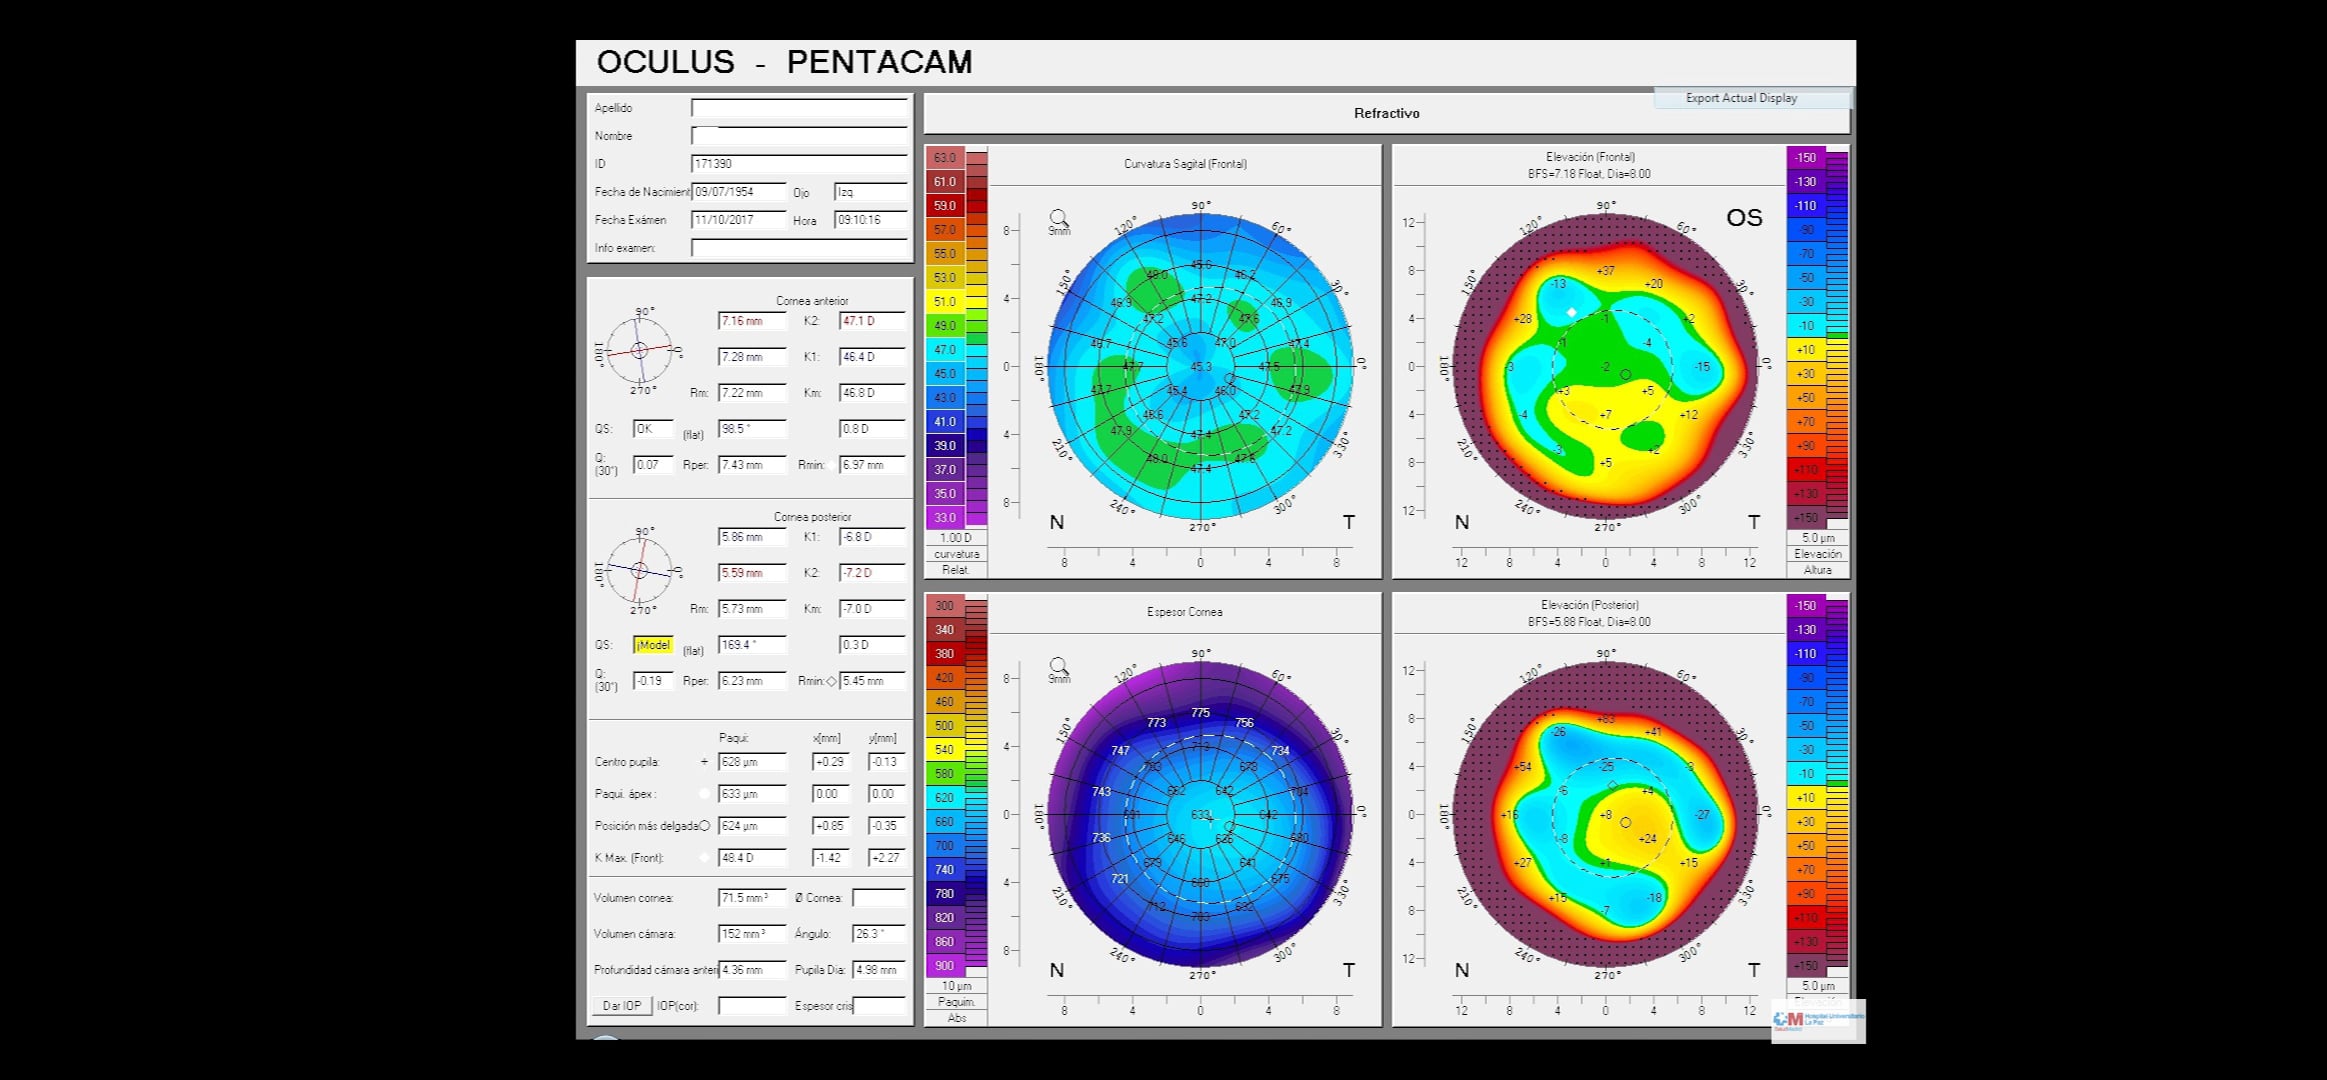Click the Pupila Dia field showing 4.98 mm
Viewport: 2327px width, 1080px height.
(879, 970)
